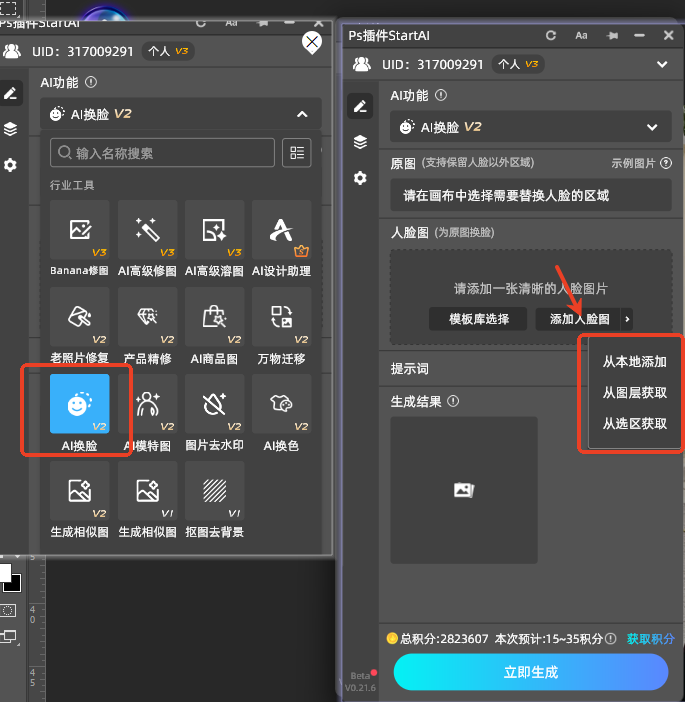The image size is (685, 702).
Task: Click the user avatar icon in right panel
Action: pyautogui.click(x=361, y=64)
